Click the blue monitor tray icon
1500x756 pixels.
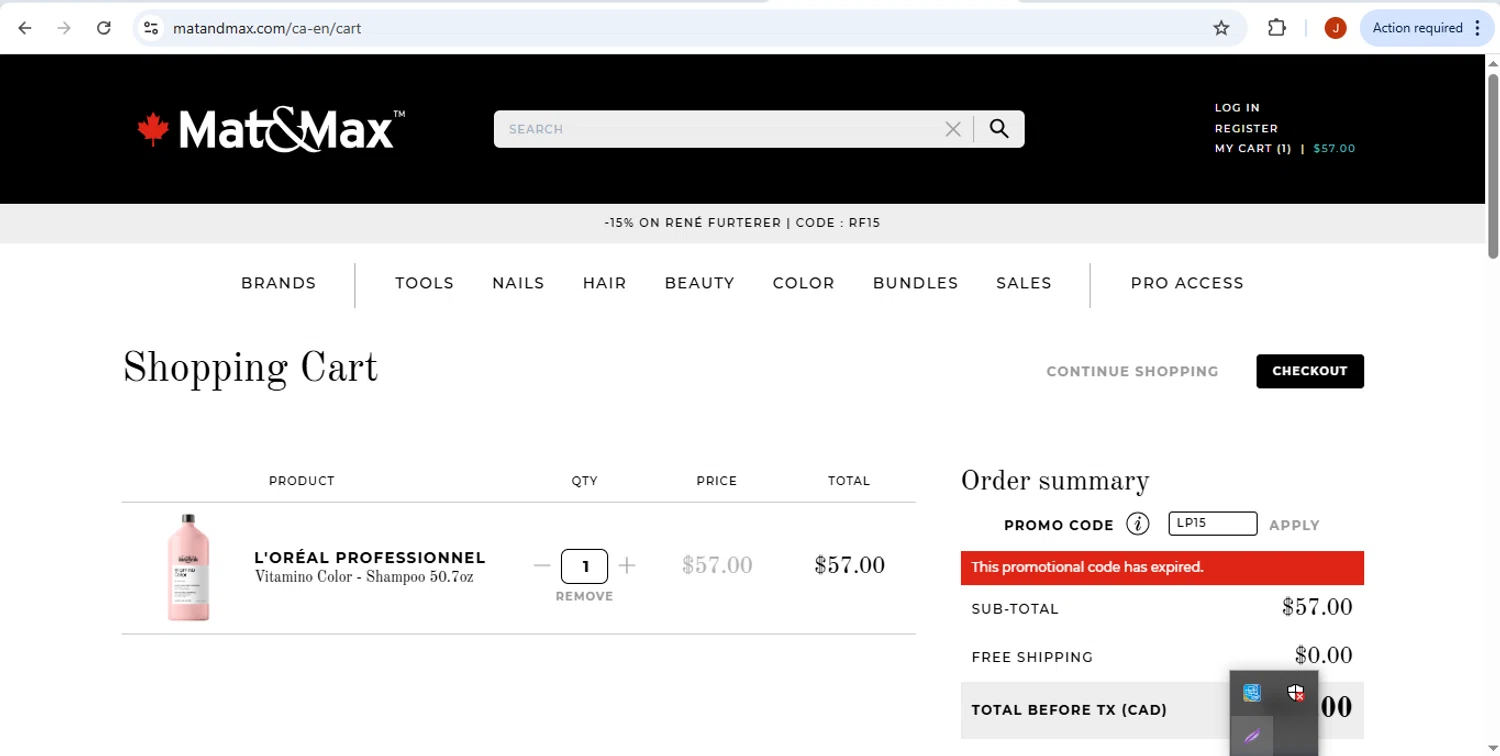[1252, 693]
